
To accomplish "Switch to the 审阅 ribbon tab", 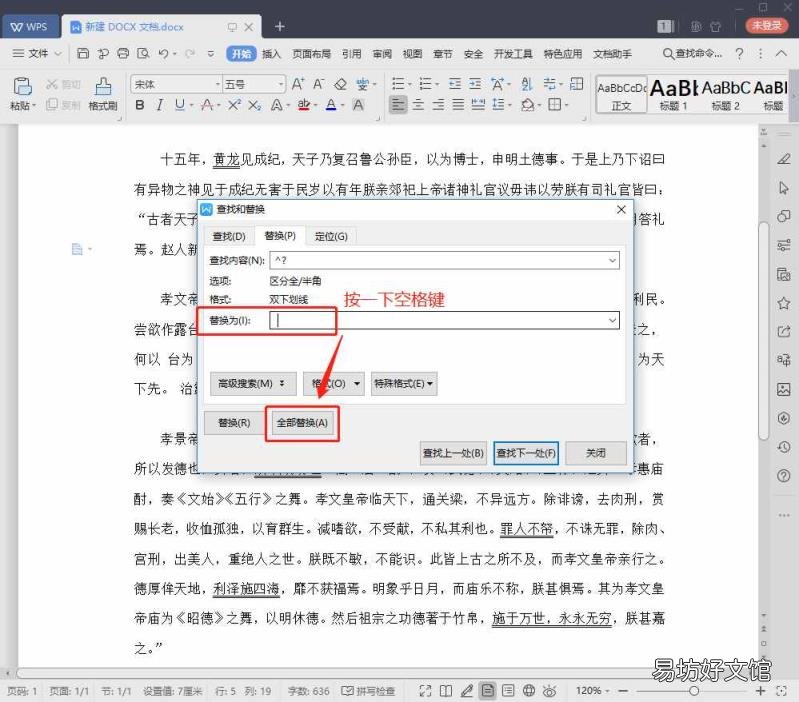I will [x=382, y=53].
